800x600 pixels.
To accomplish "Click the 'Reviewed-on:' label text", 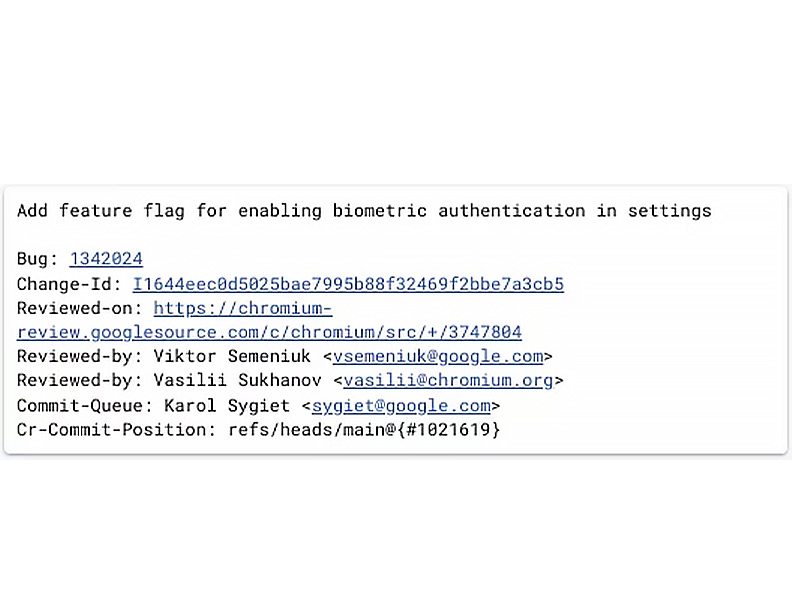I will click(x=80, y=308).
